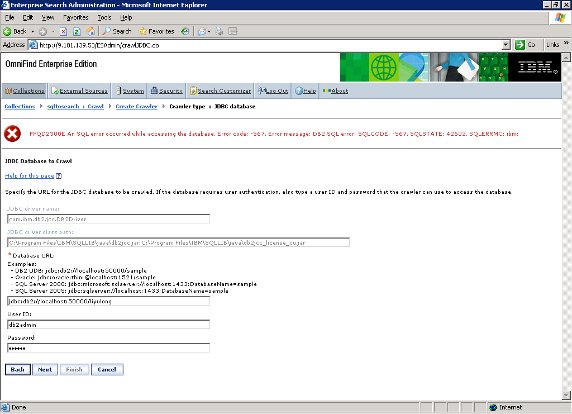The height and width of the screenshot is (414, 572).
Task: Click the red SQL error message text
Action: point(274,134)
